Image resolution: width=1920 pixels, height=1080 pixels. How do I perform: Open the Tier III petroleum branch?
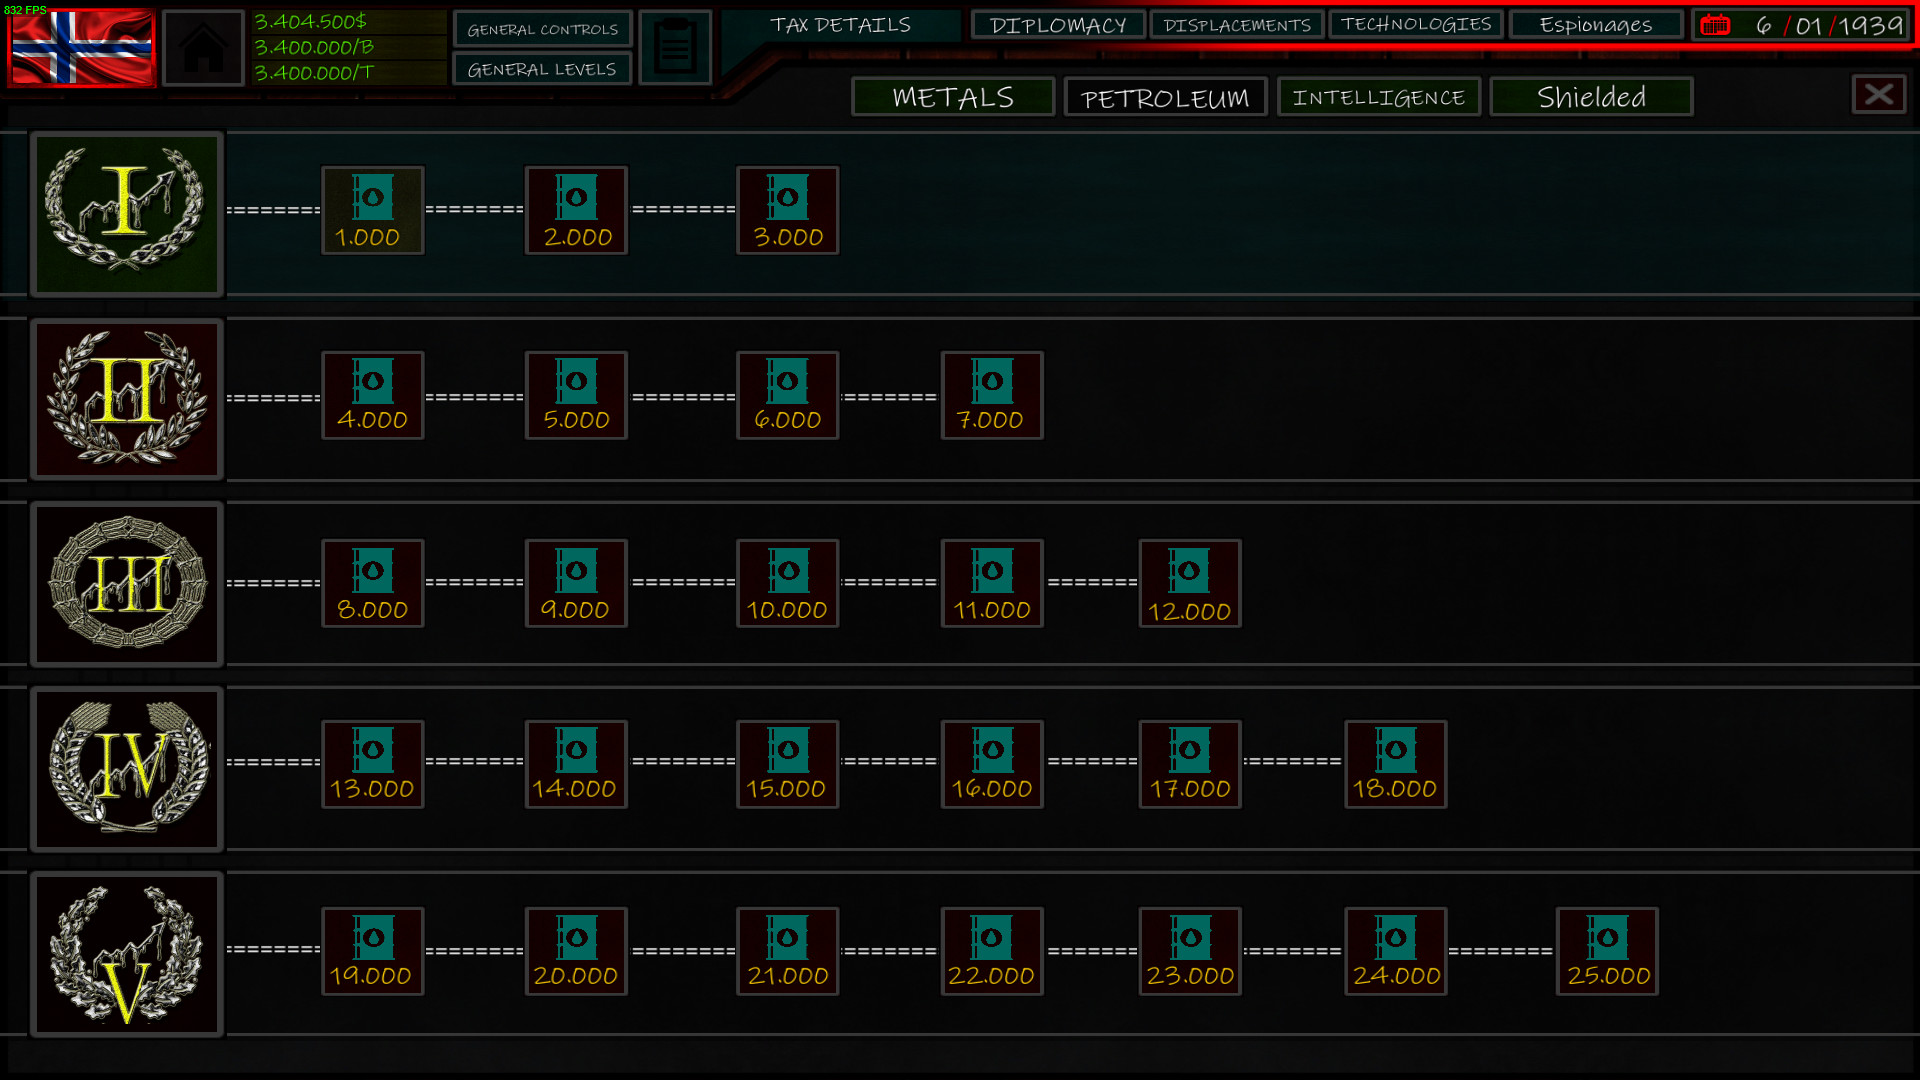coord(127,585)
